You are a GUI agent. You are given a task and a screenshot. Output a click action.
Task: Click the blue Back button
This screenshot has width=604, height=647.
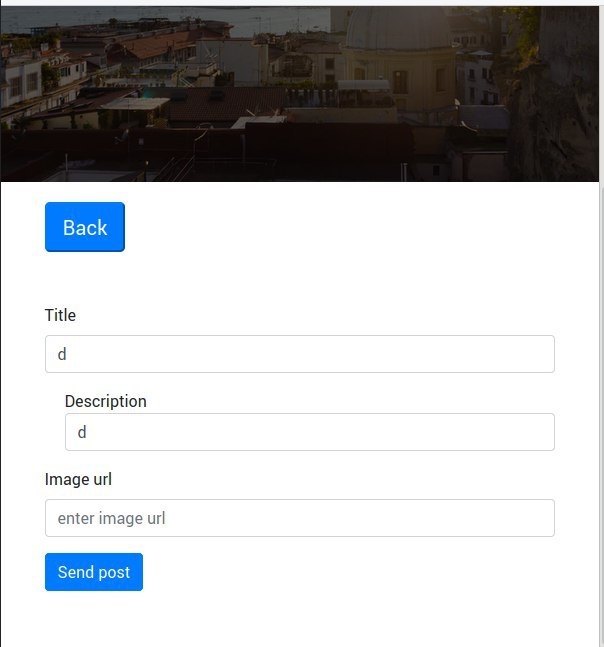85,227
